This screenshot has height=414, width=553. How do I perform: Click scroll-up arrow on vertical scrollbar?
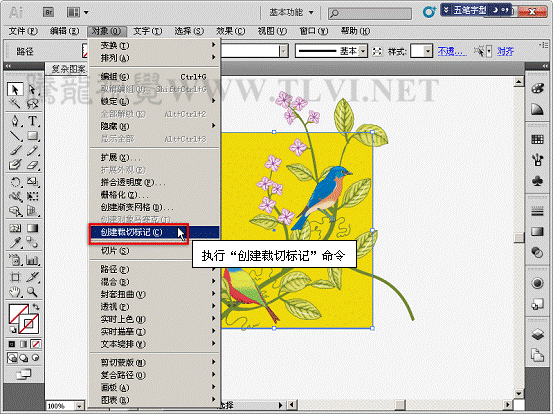coord(519,82)
